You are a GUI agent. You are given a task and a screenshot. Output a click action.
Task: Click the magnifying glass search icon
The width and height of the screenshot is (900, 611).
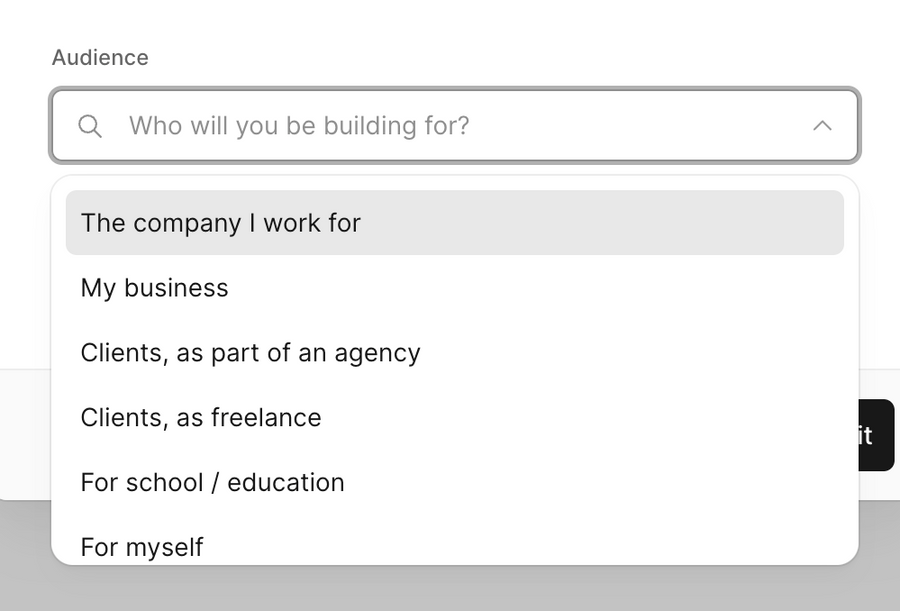tap(89, 125)
